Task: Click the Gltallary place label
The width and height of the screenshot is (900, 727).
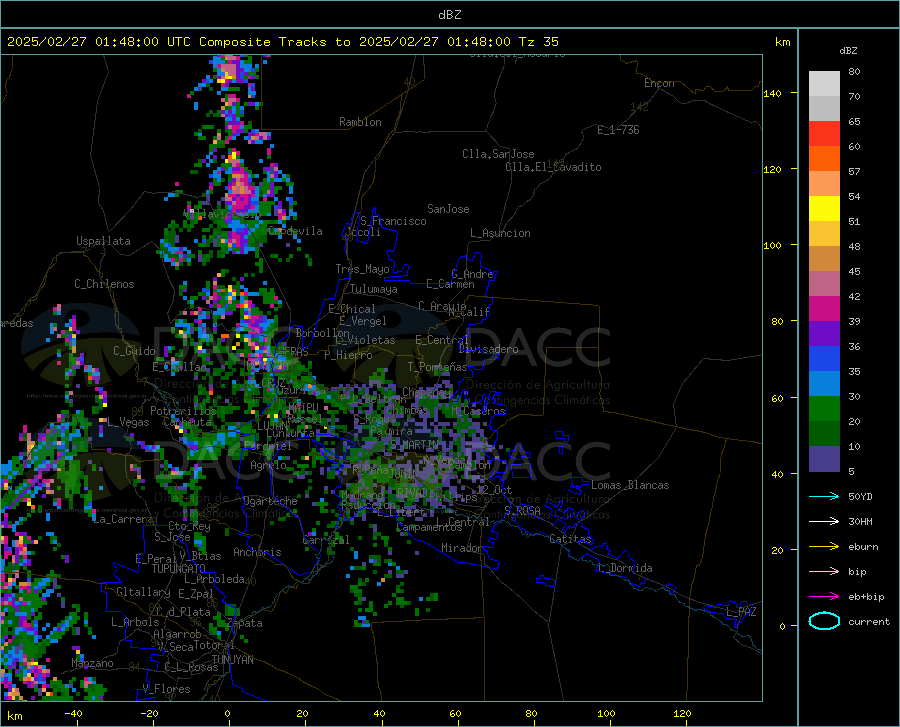Action: tap(143, 592)
